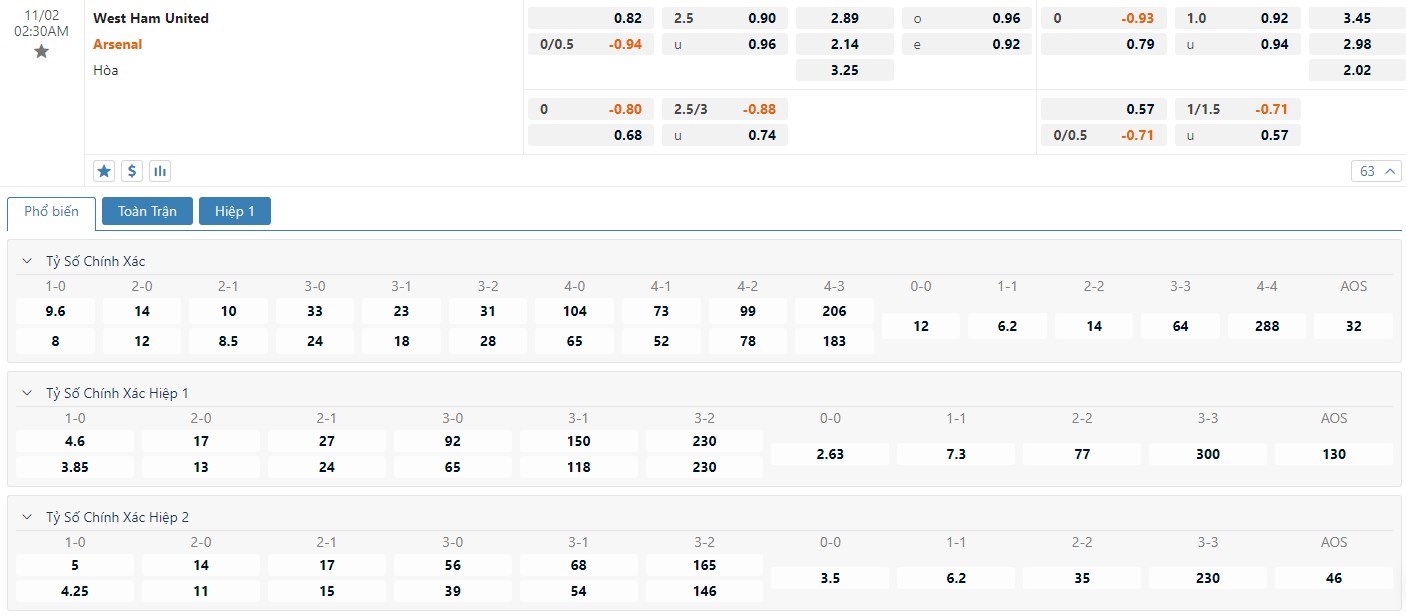Collapse the Tỷ Số Chính Xác section
1406x616 pixels.
27,261
